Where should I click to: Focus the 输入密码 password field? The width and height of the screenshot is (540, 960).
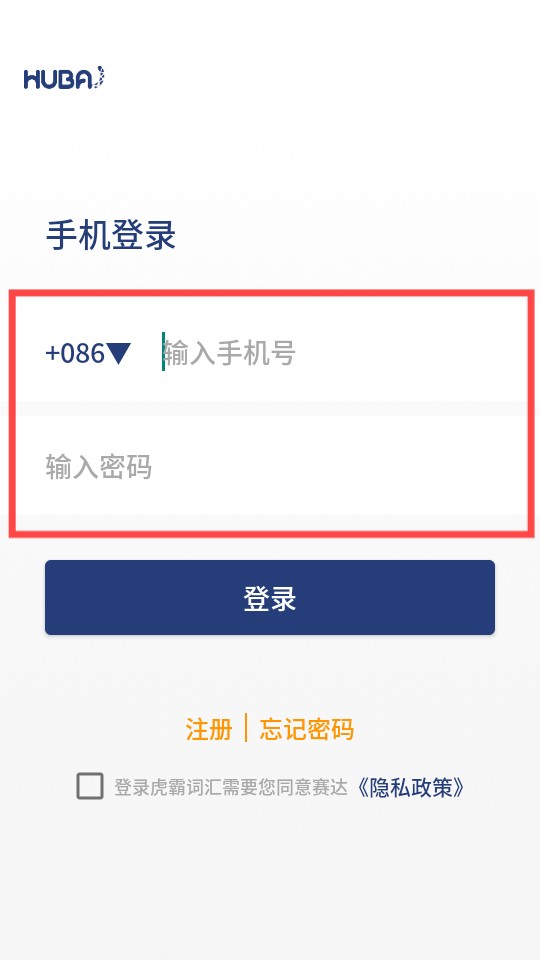tap(270, 467)
